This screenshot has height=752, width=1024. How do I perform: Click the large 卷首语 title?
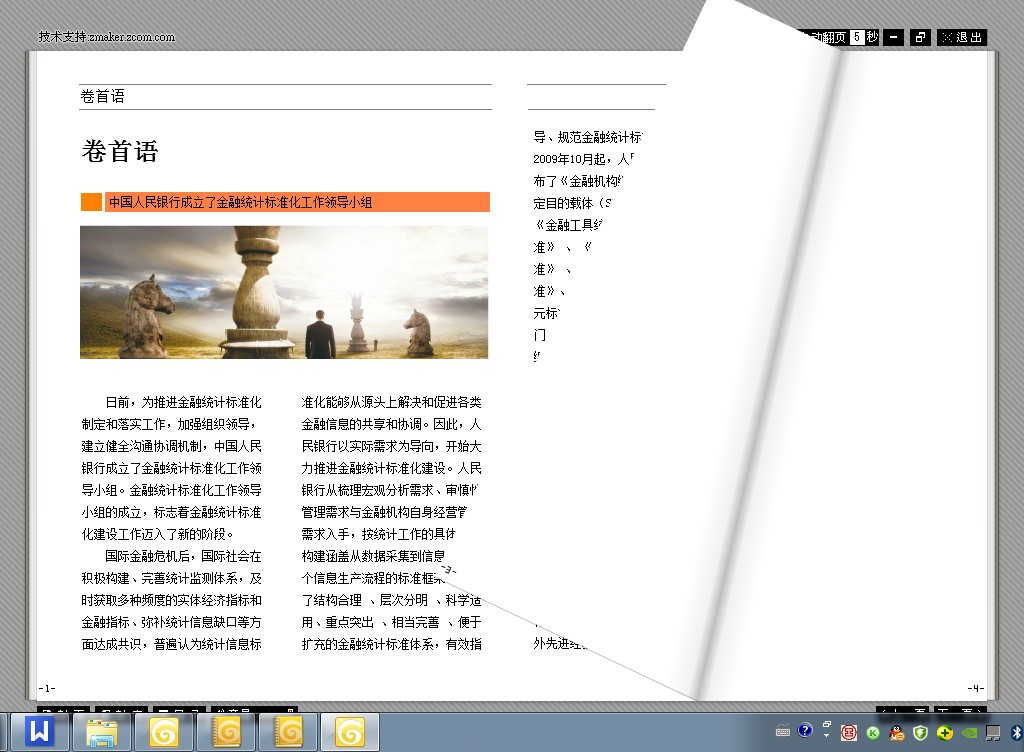click(x=120, y=151)
